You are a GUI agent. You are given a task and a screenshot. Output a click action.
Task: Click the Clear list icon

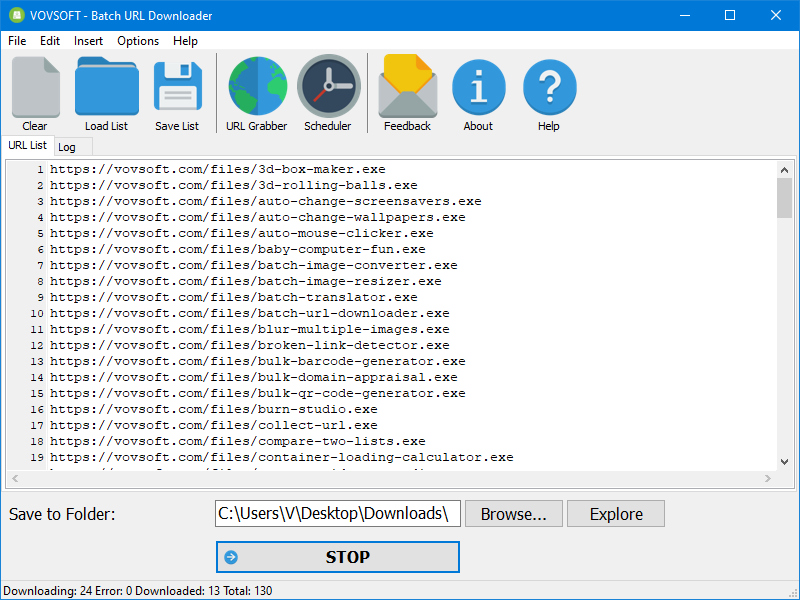(35, 87)
